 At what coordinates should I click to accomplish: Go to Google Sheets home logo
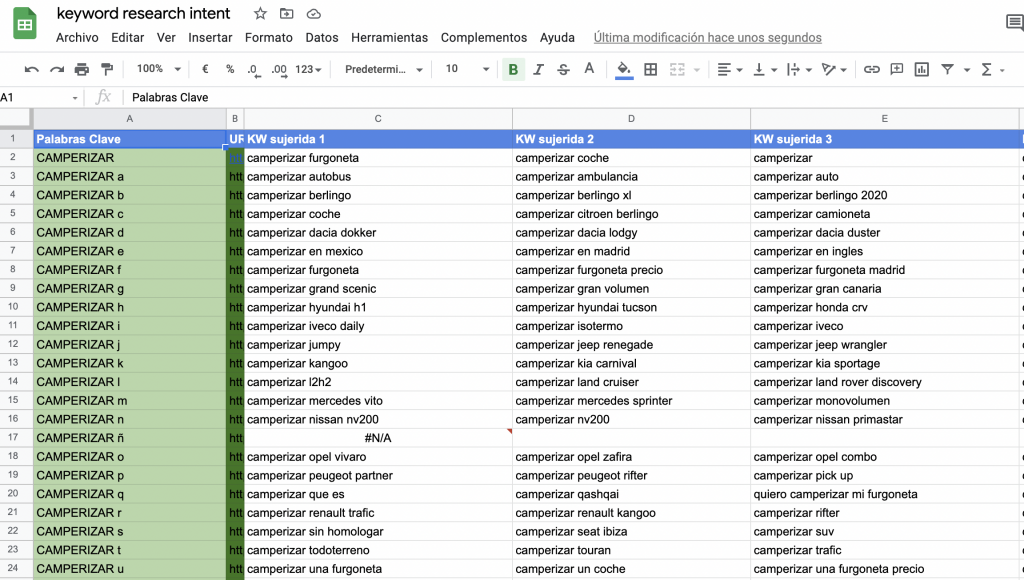[25, 24]
